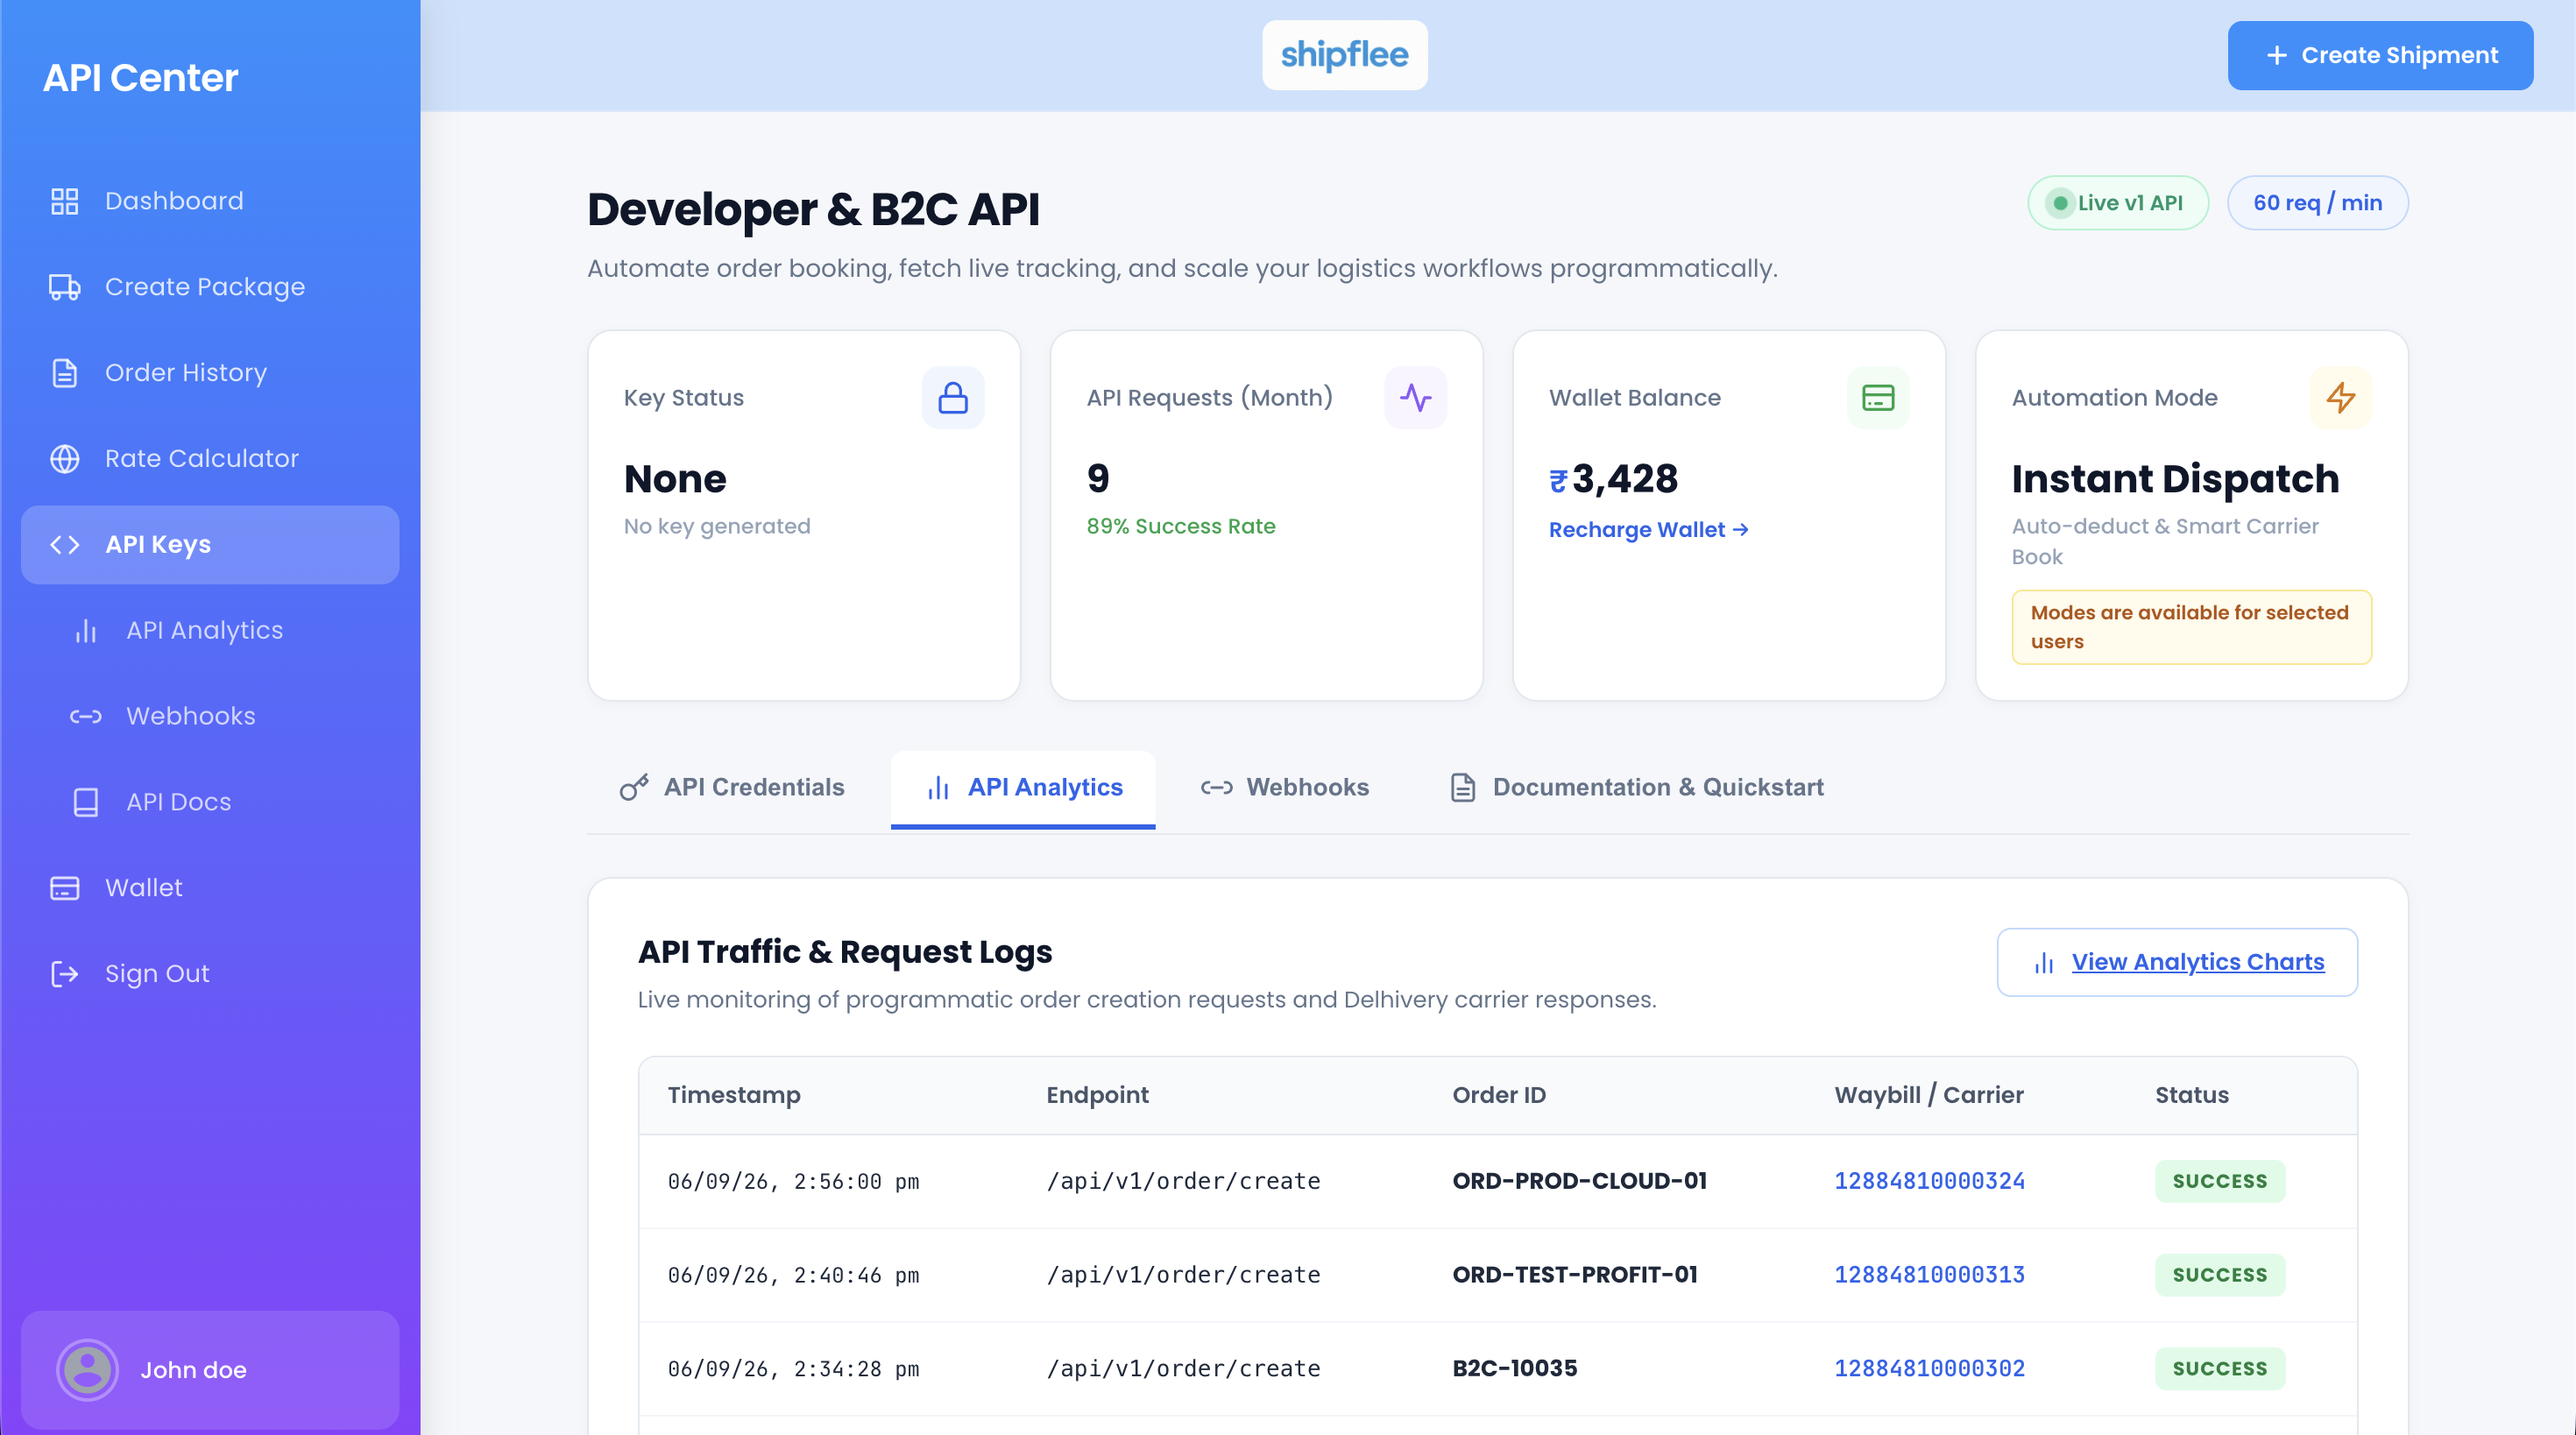Click the 60 req / min badge
This screenshot has width=2576, height=1435.
[x=2317, y=203]
